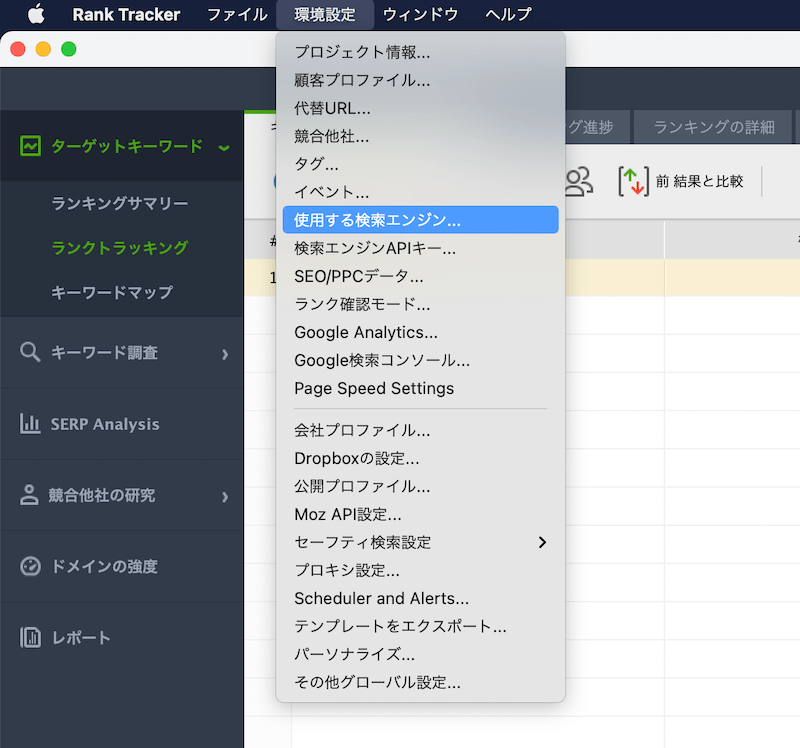Click the users group icon in toolbar
The image size is (800, 748).
pos(579,182)
